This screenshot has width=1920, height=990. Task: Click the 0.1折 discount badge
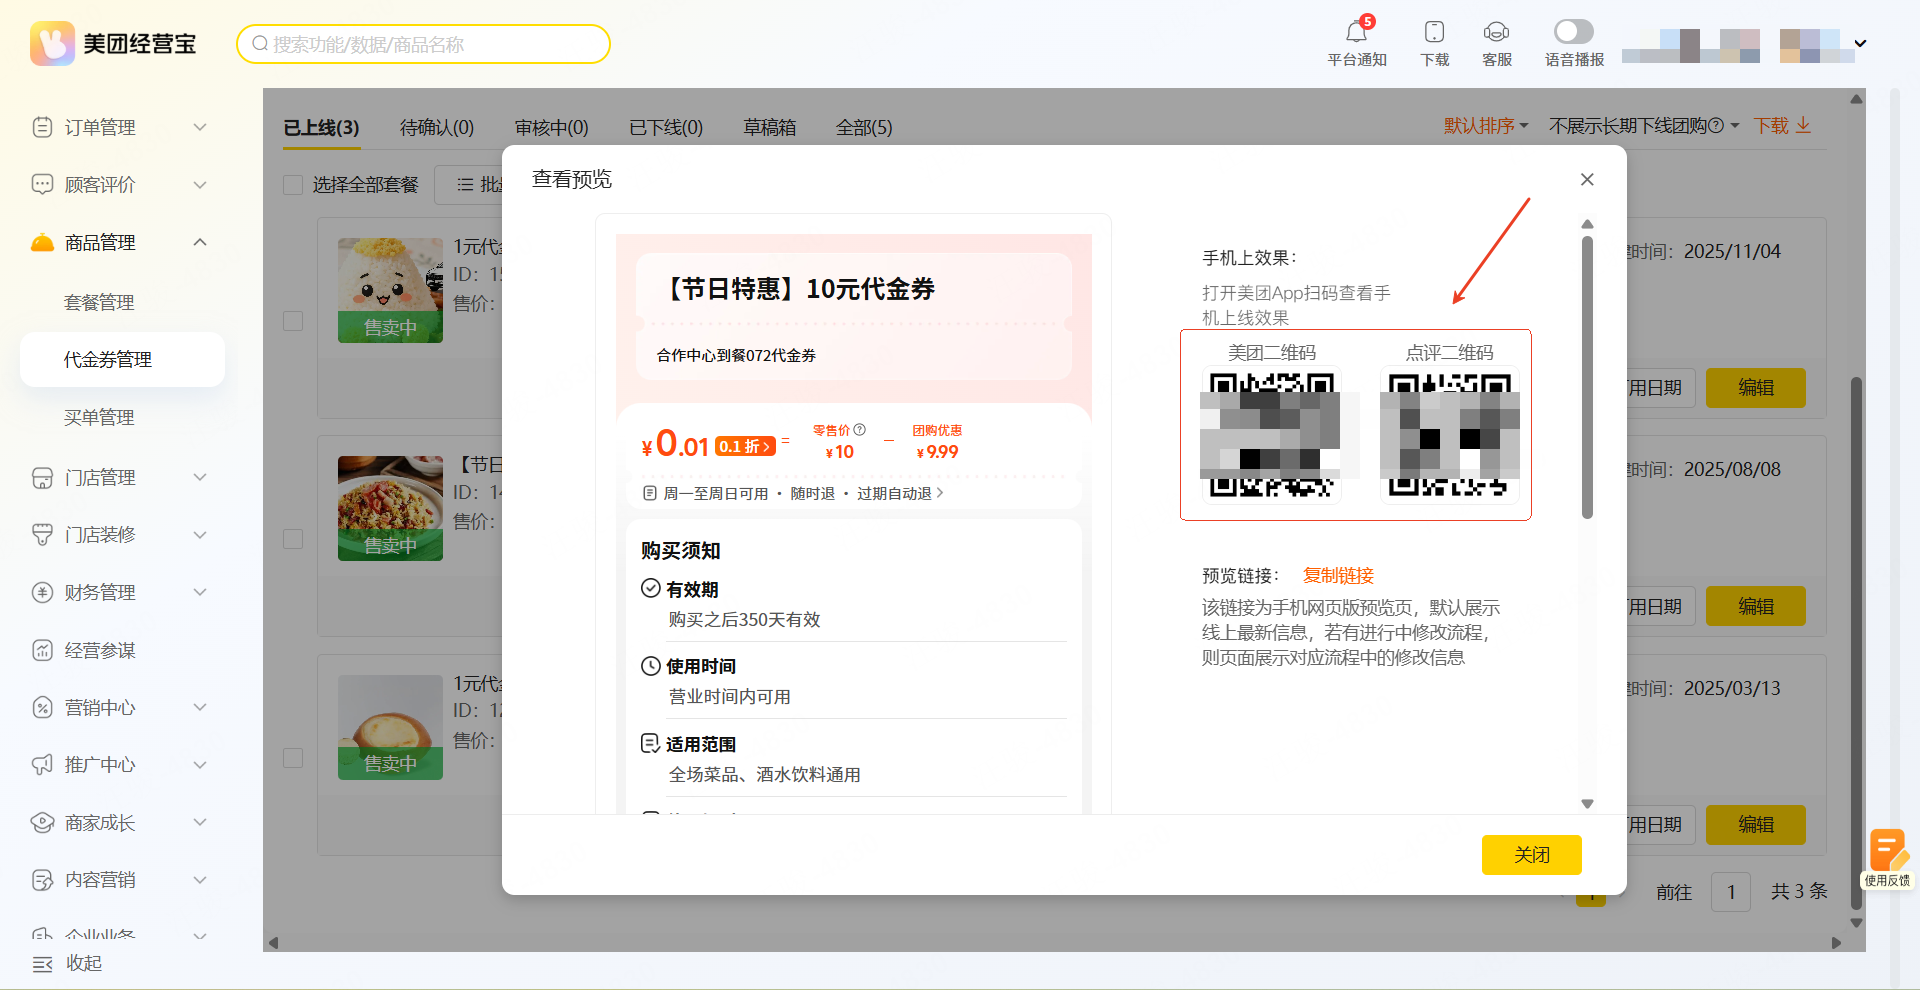745,447
